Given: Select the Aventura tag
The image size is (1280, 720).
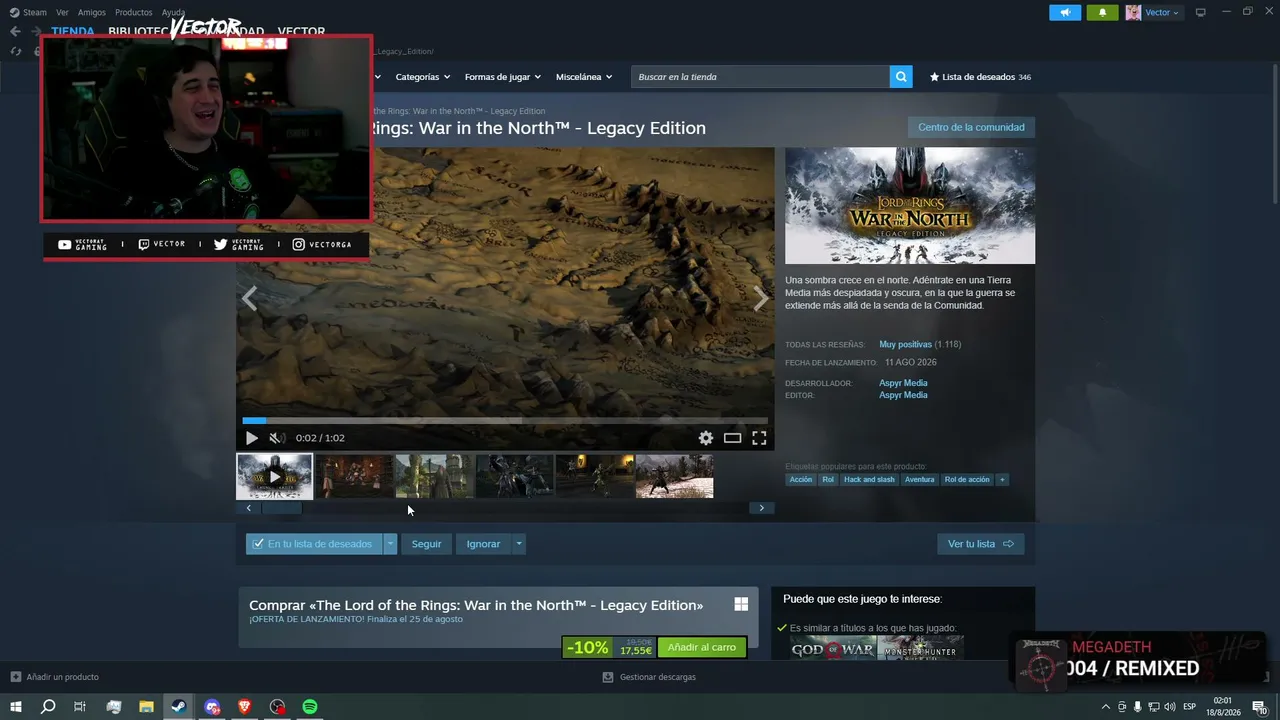Looking at the screenshot, I should [x=920, y=480].
